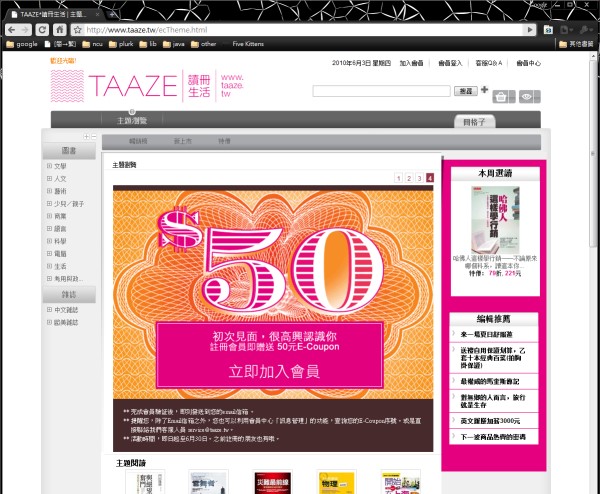Open the plurk bookmarks folder
The width and height of the screenshot is (600, 494).
[121, 44]
